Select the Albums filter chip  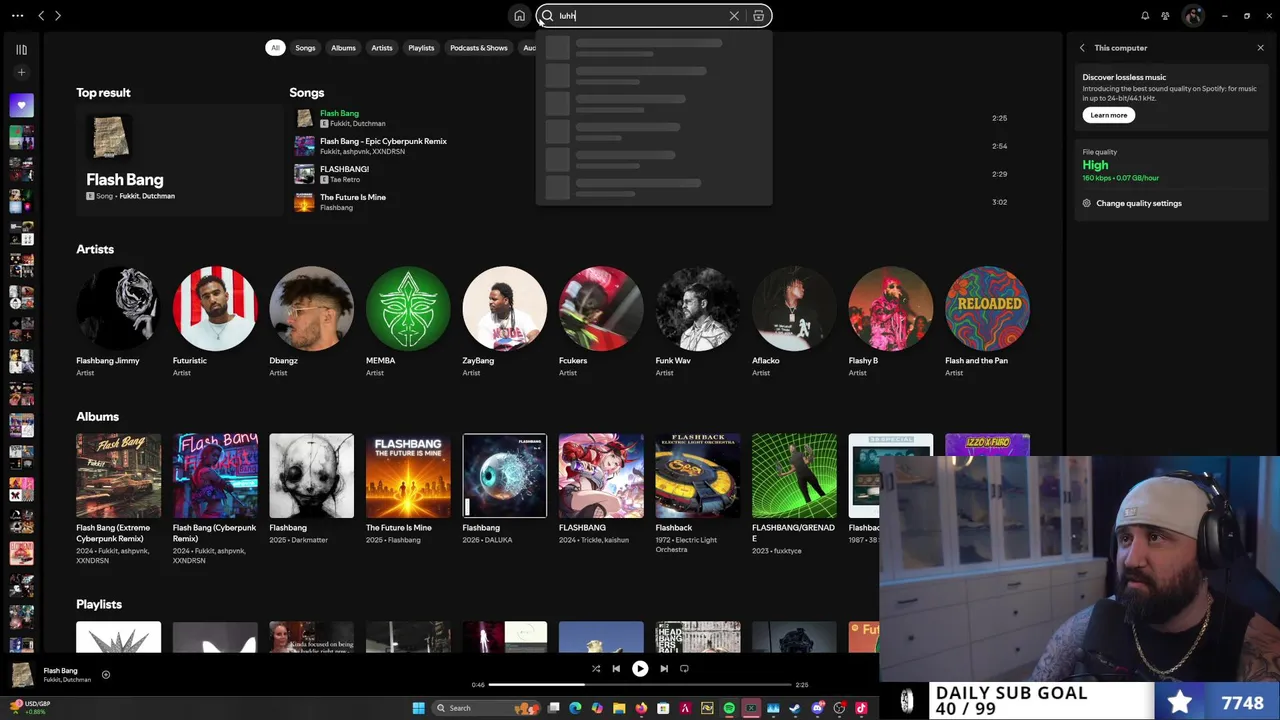point(343,48)
